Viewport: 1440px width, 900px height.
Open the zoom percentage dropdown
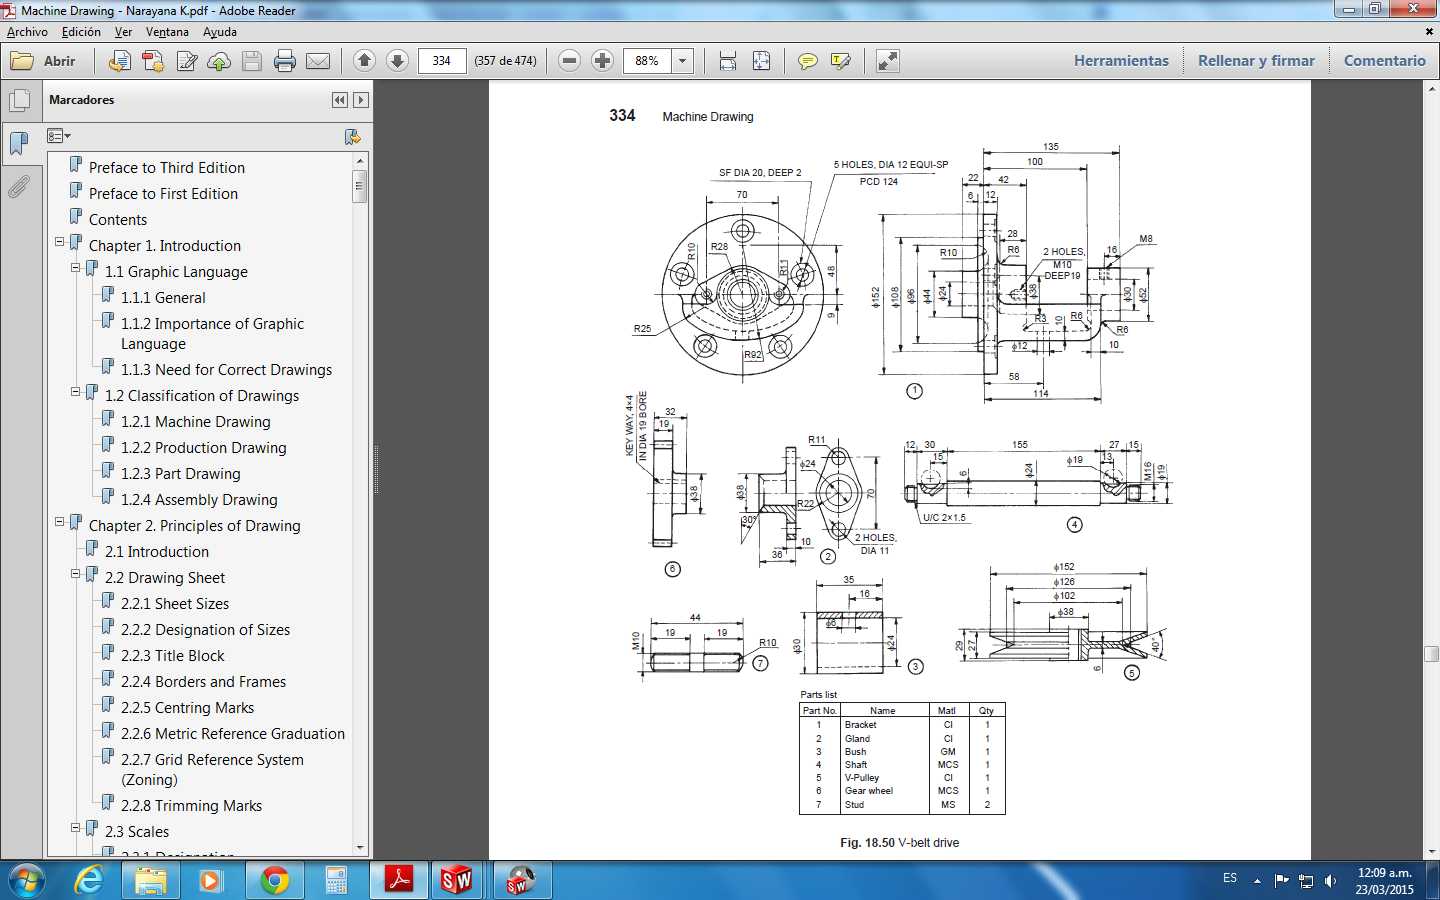(683, 61)
